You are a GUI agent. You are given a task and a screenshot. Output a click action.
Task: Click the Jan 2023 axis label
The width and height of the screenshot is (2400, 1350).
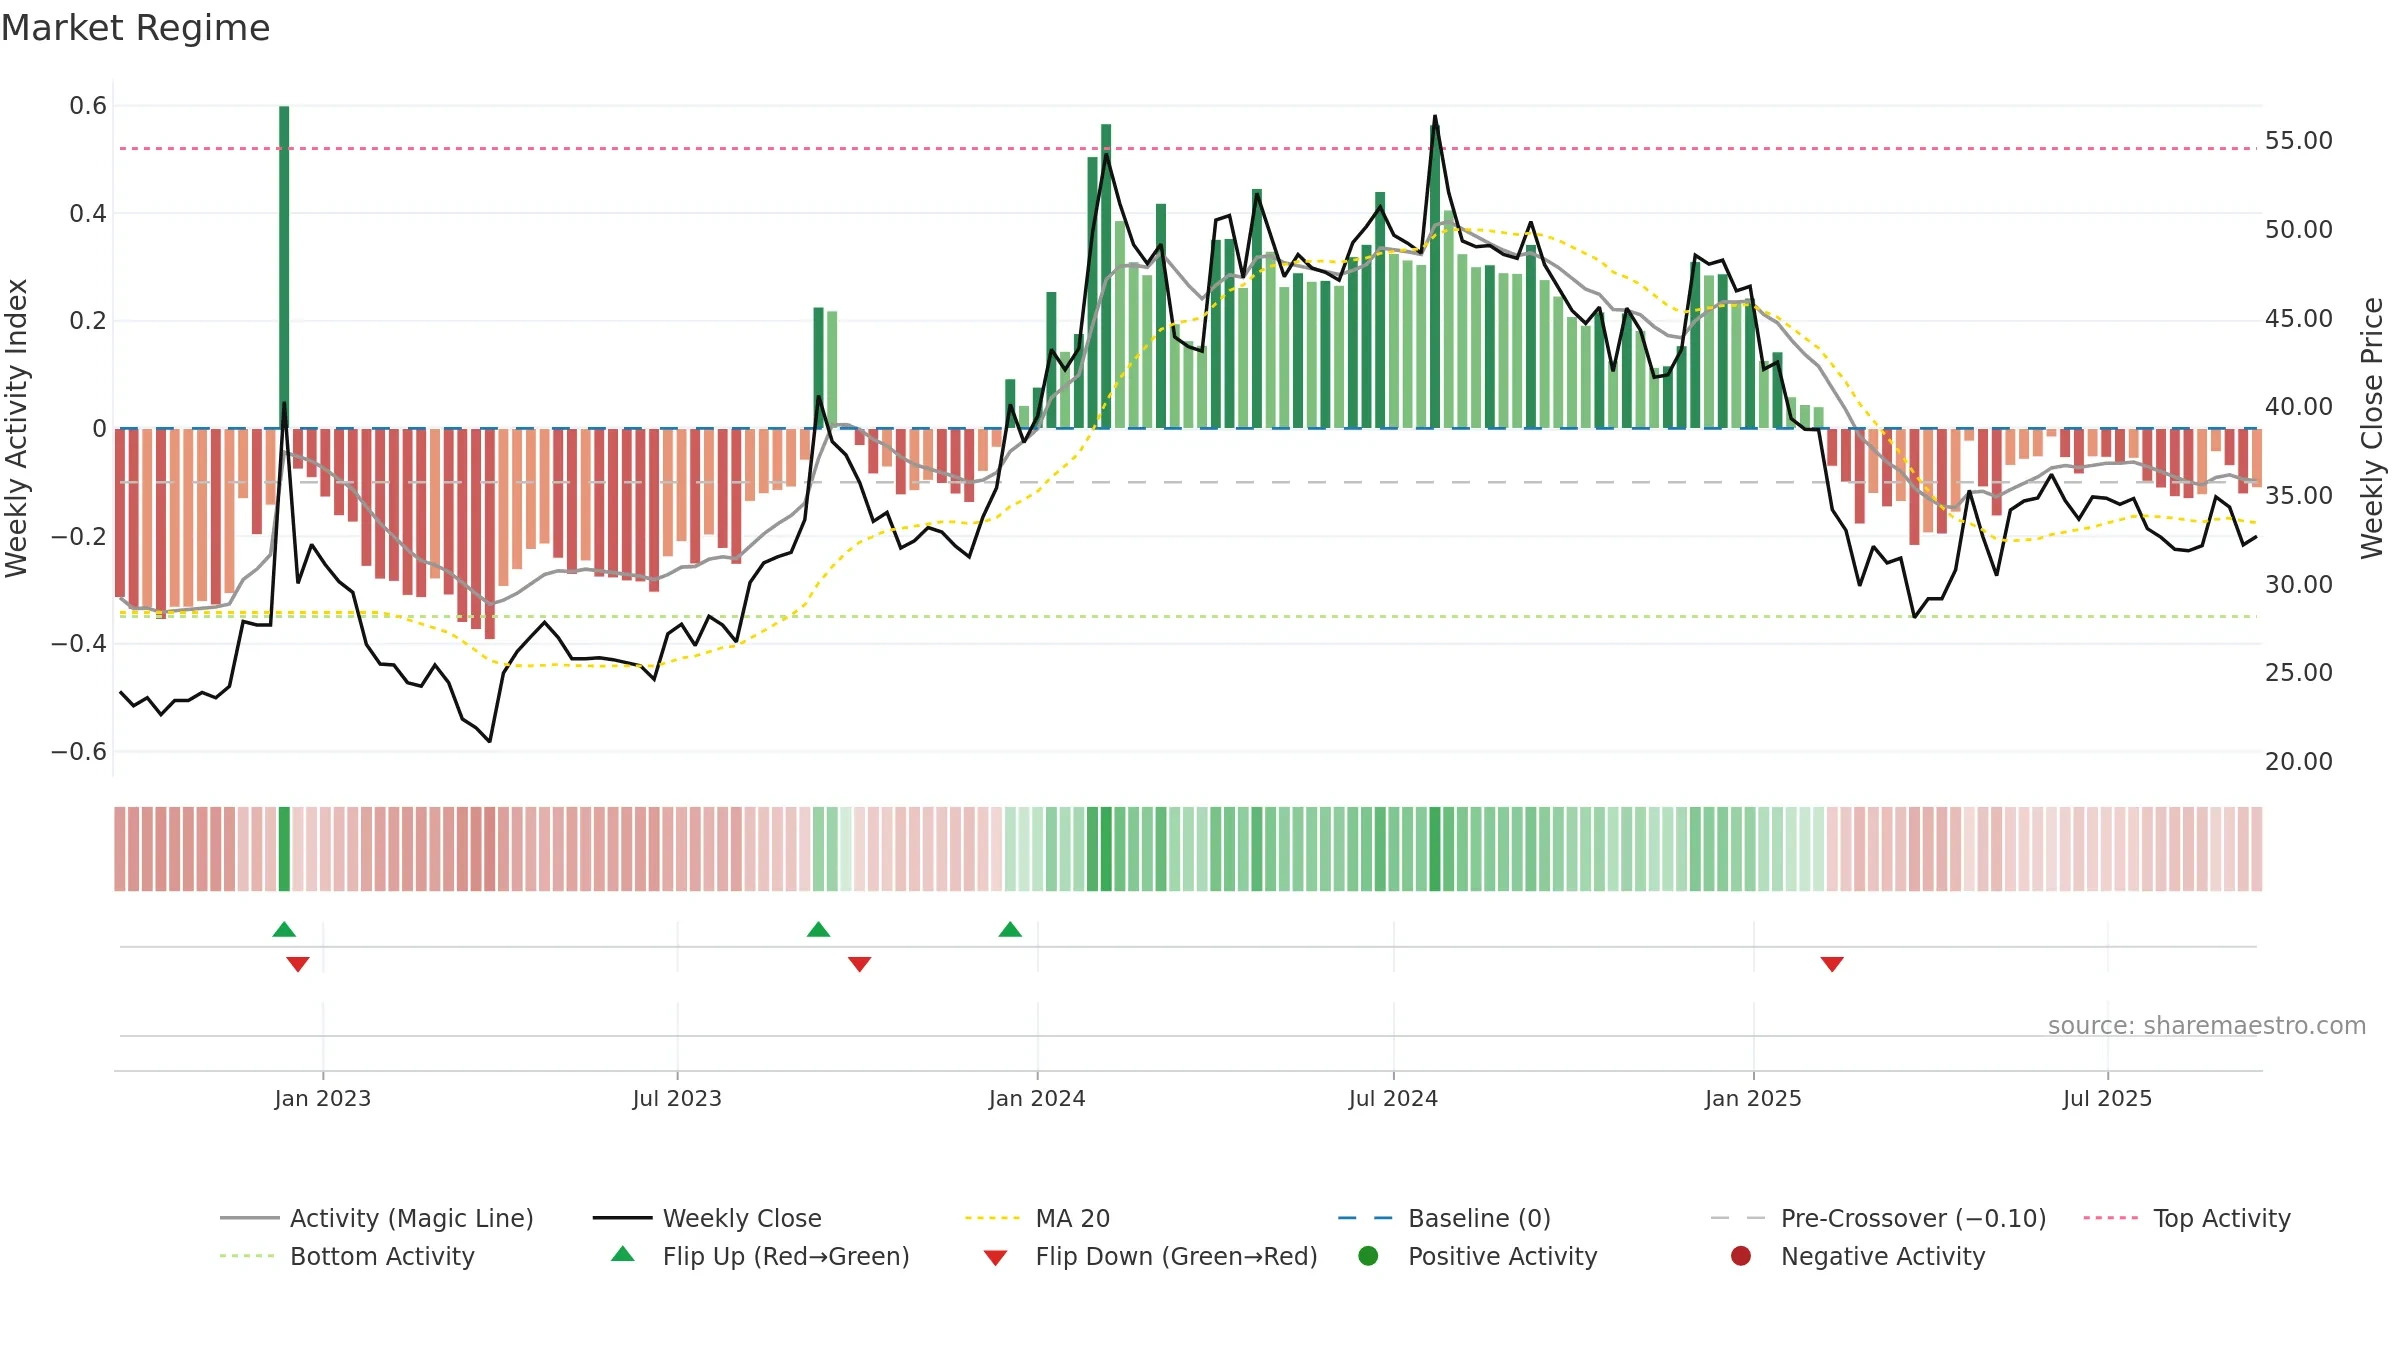tap(323, 1099)
